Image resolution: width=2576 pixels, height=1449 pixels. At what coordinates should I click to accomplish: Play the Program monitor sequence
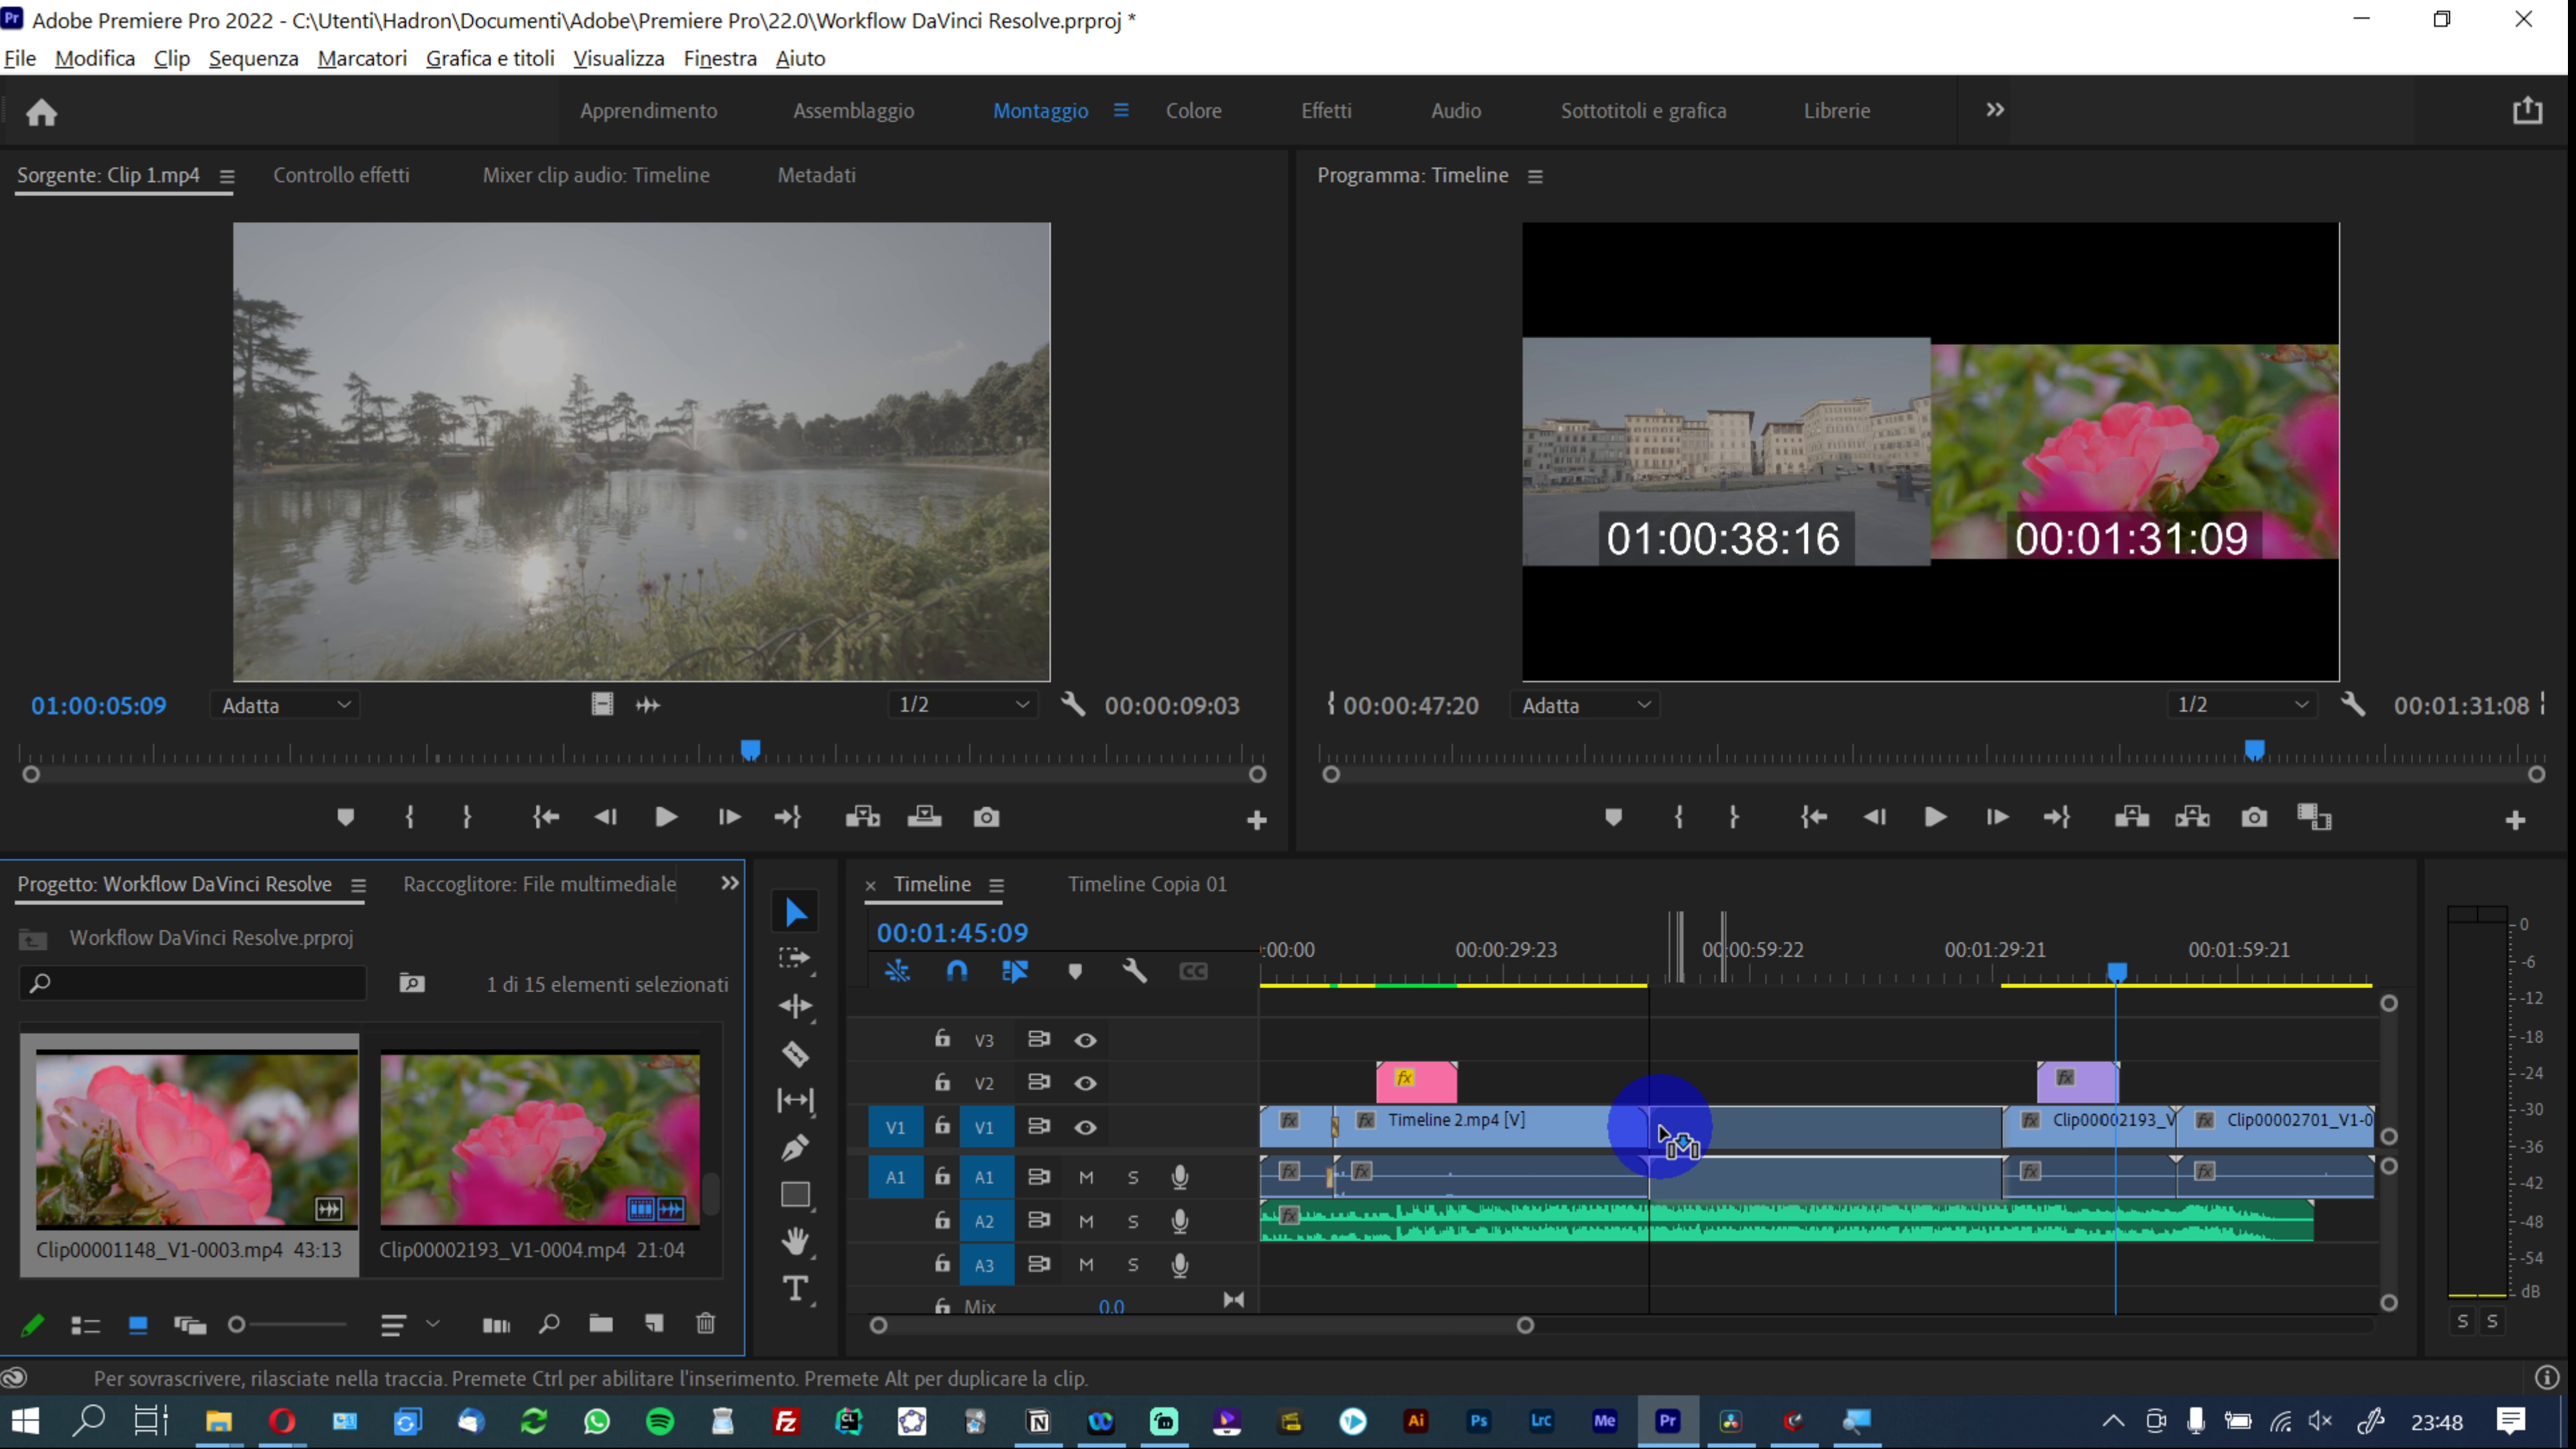point(1935,817)
